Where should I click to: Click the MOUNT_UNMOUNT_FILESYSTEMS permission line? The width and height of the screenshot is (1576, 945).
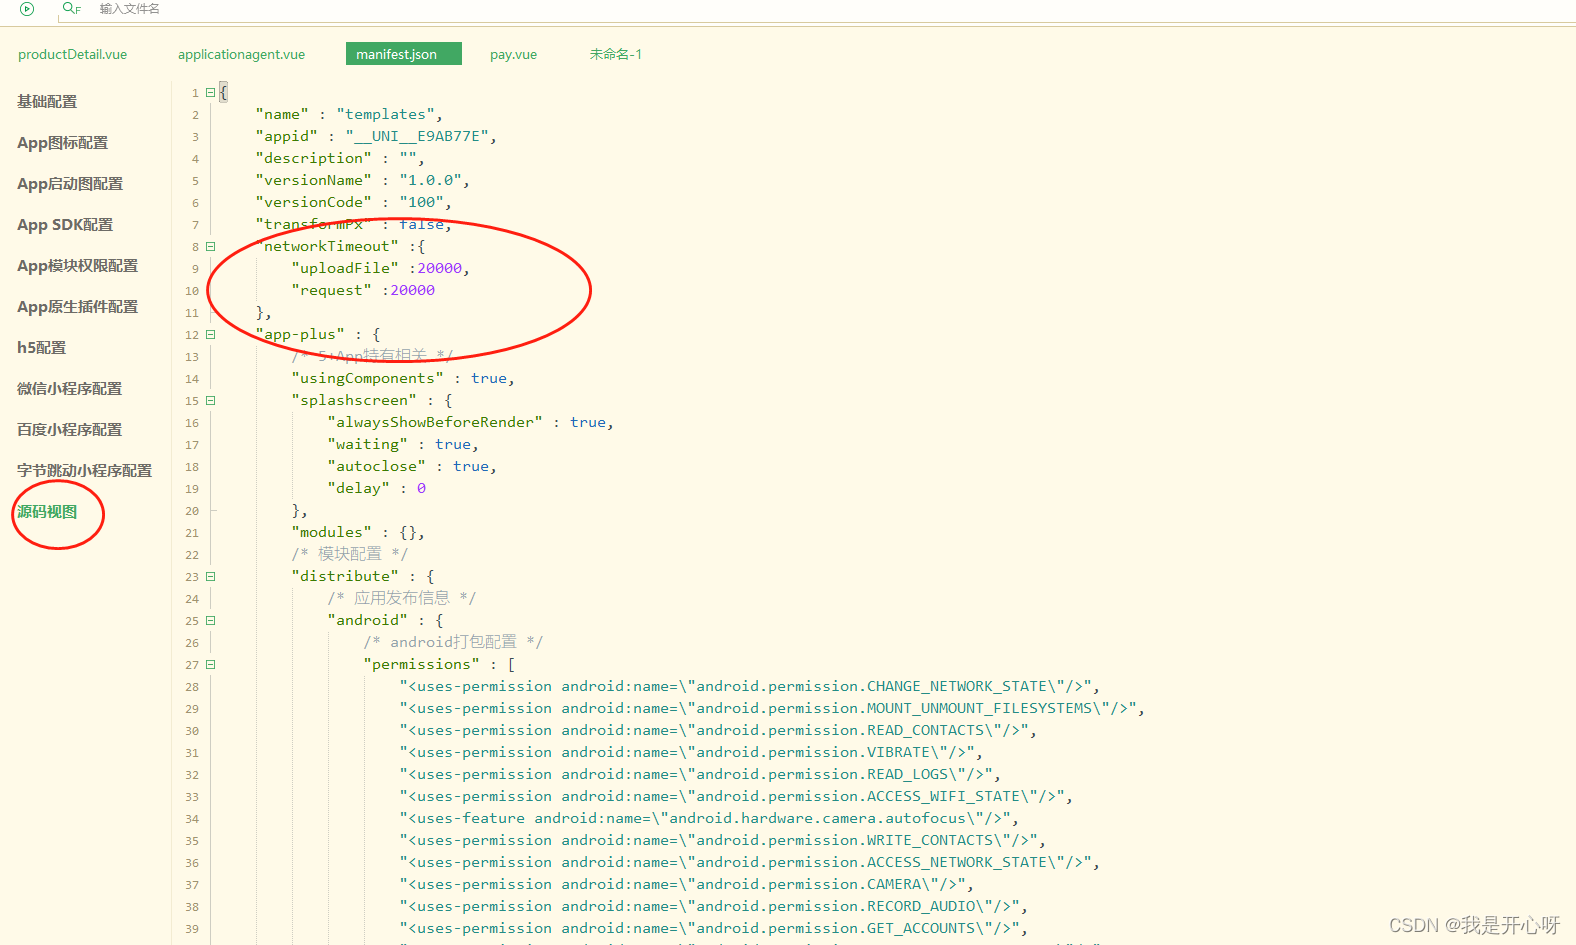(772, 708)
